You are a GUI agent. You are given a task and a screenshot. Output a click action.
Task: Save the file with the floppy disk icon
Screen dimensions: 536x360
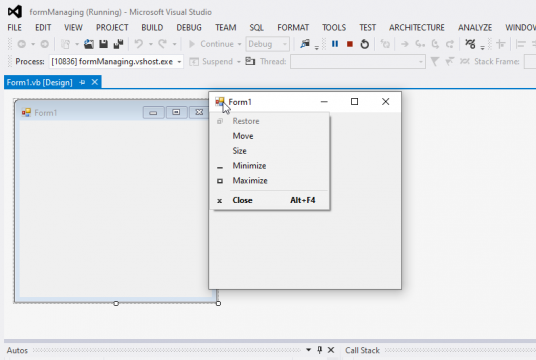(x=103, y=44)
